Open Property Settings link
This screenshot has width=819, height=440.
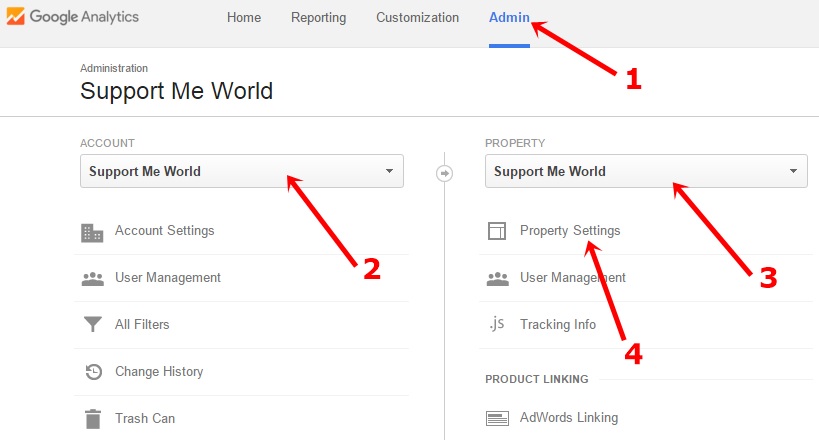pos(570,230)
